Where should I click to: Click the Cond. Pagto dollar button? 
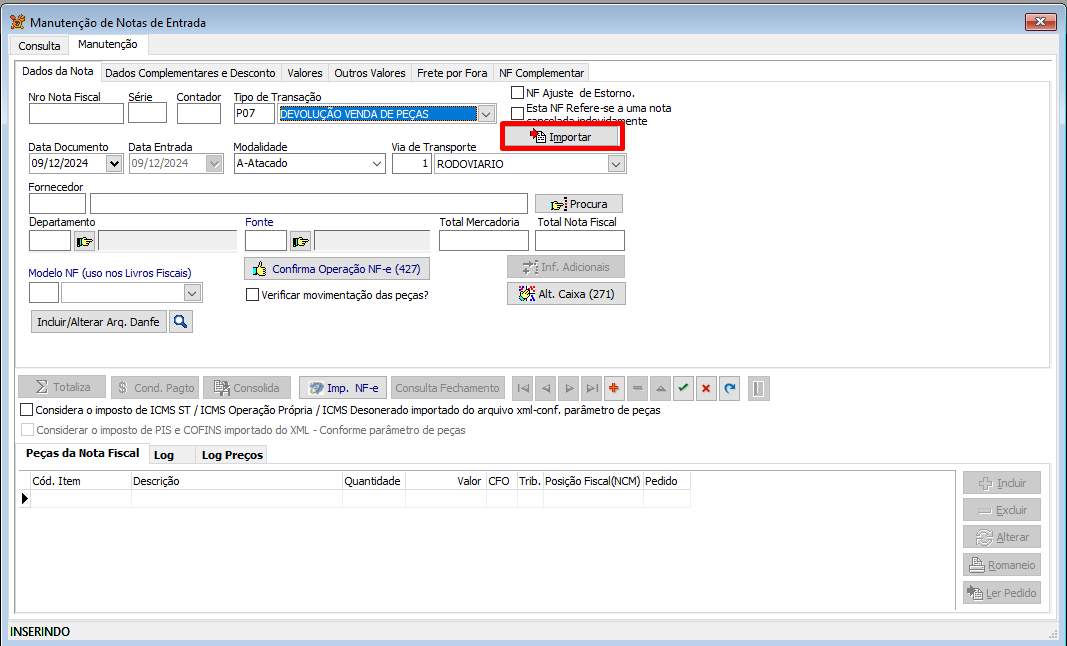point(155,387)
